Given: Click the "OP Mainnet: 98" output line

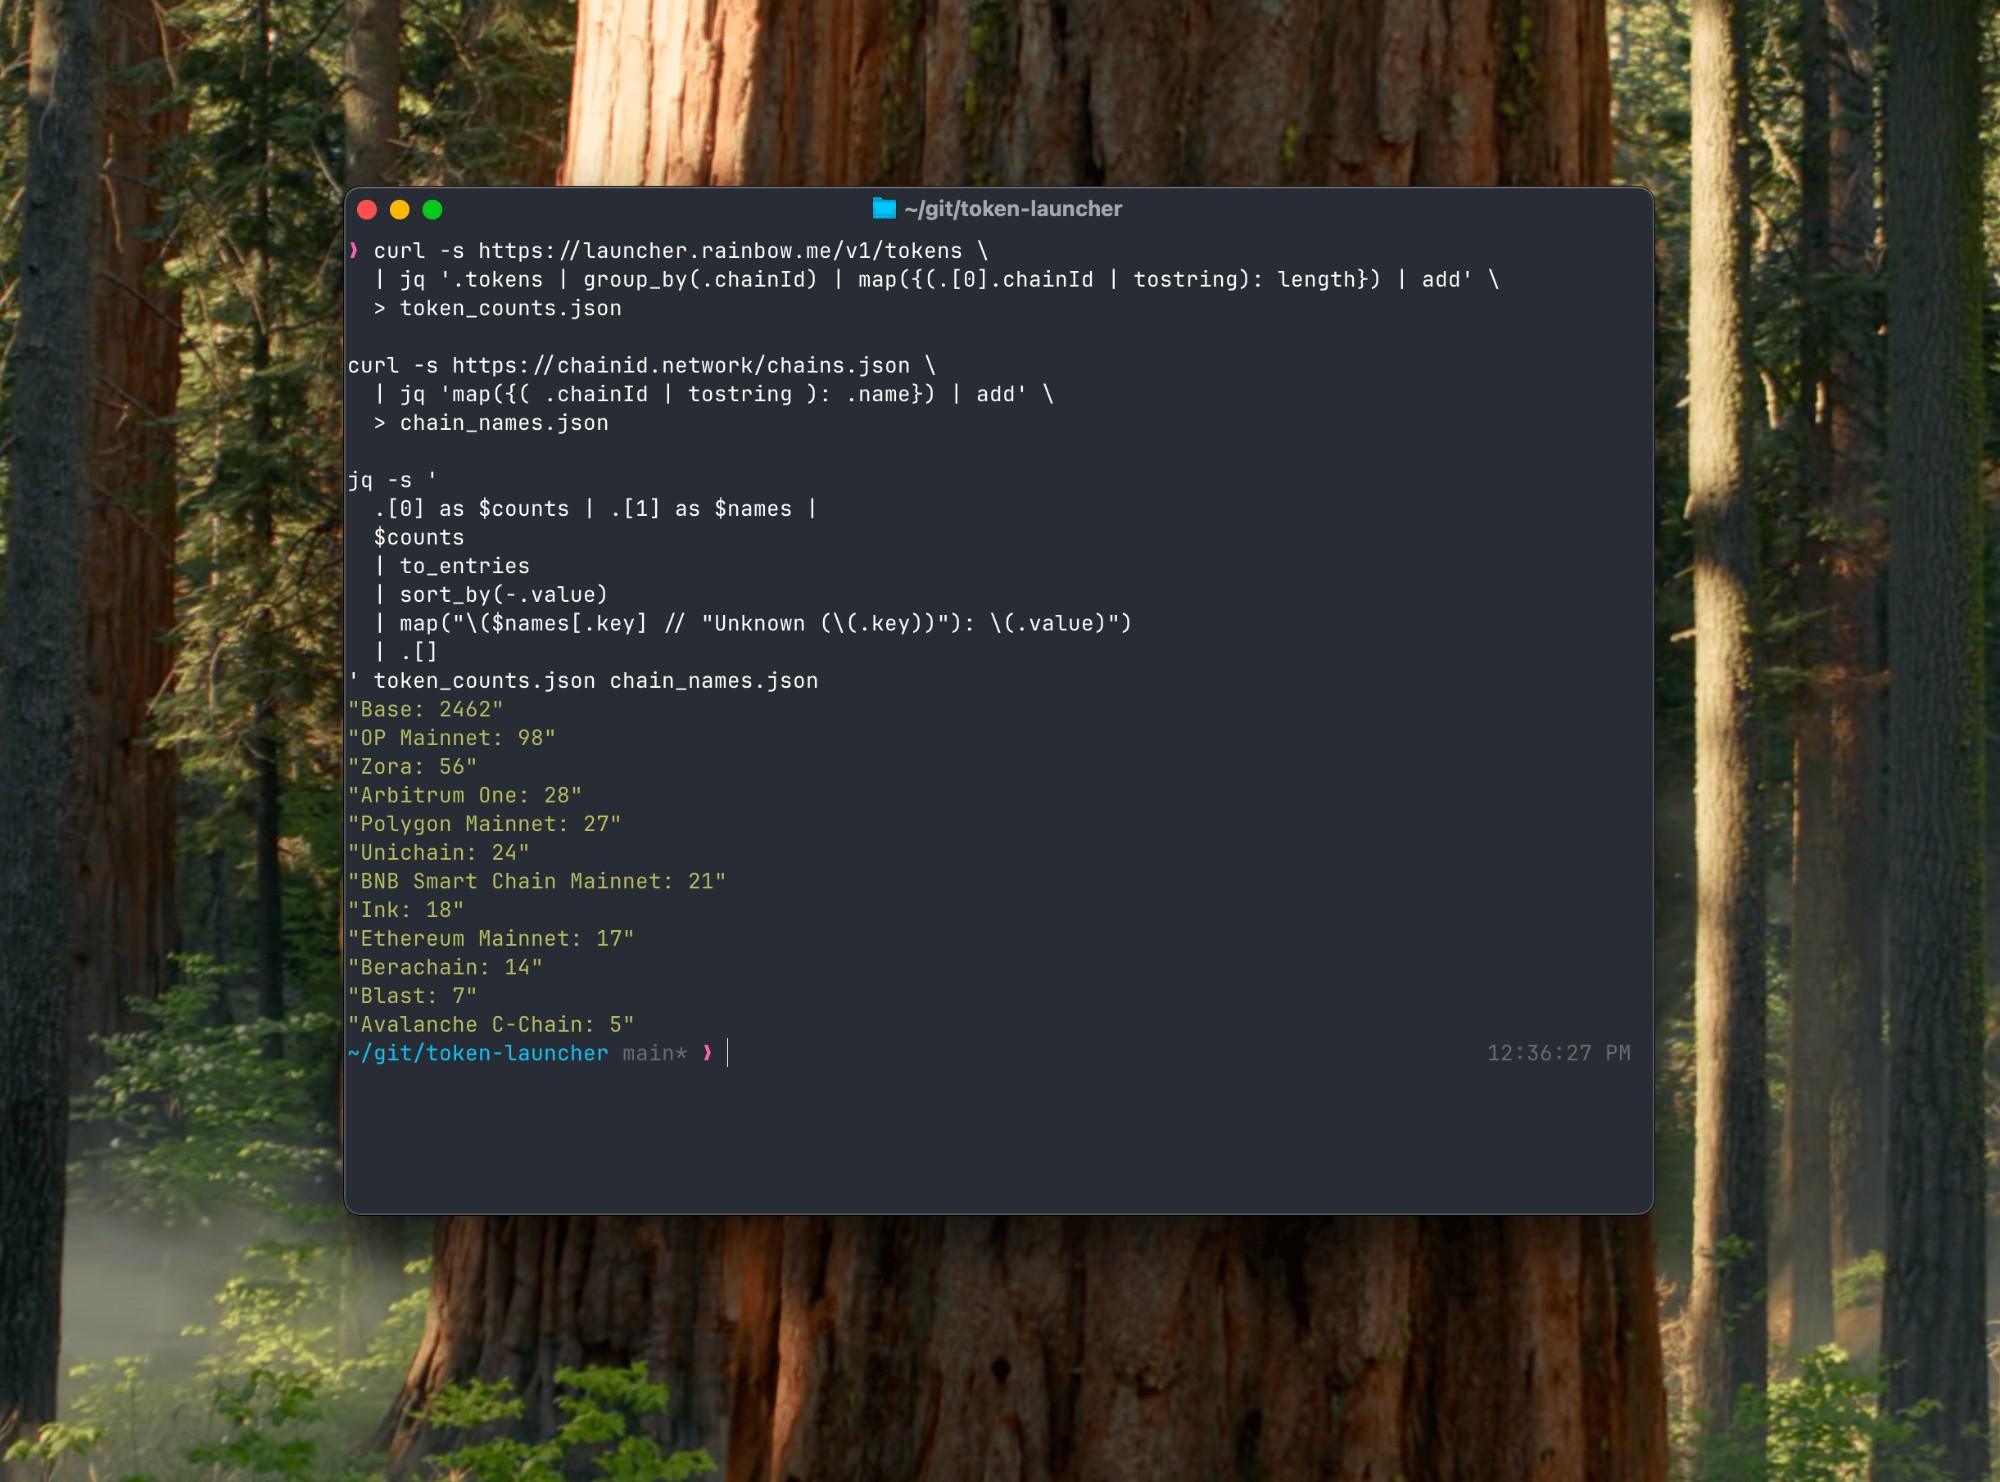Looking at the screenshot, I should click(x=452, y=738).
